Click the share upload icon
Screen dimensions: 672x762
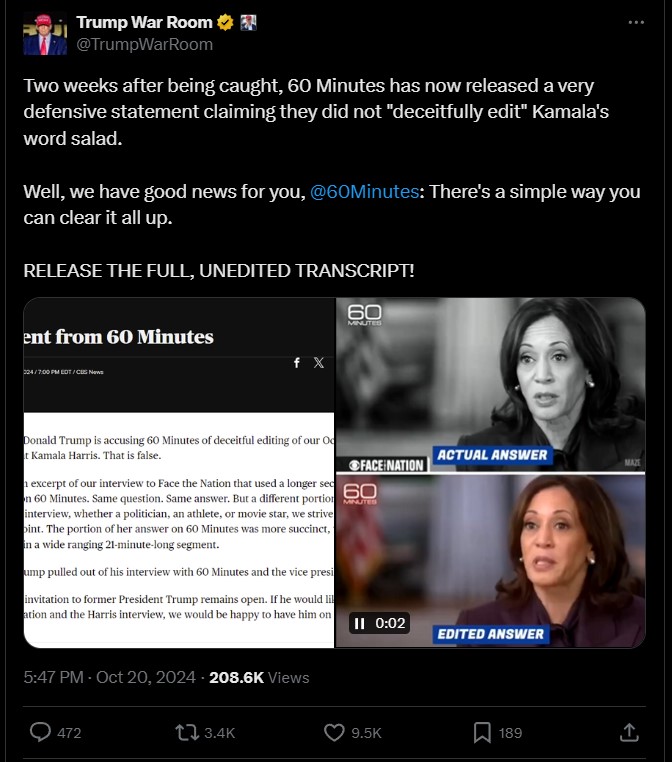click(x=629, y=732)
